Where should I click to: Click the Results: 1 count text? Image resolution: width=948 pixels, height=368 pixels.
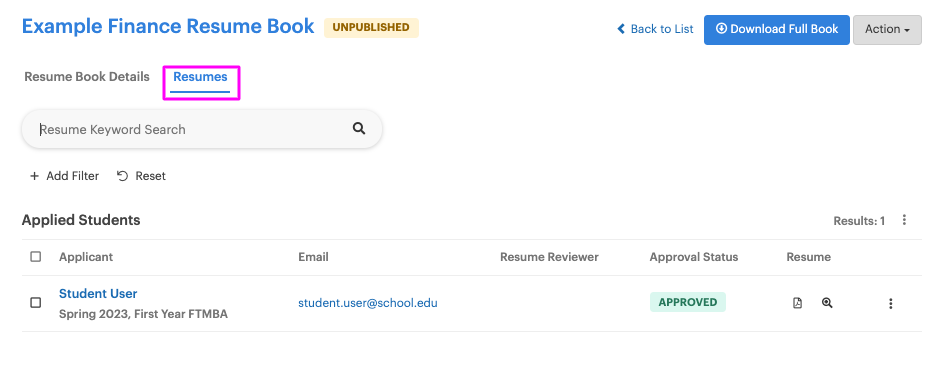[x=859, y=221]
